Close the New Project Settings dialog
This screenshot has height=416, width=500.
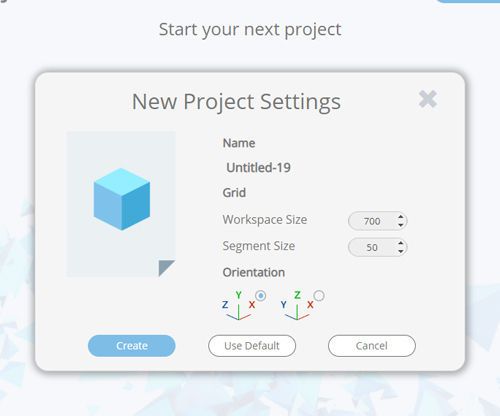tap(428, 99)
